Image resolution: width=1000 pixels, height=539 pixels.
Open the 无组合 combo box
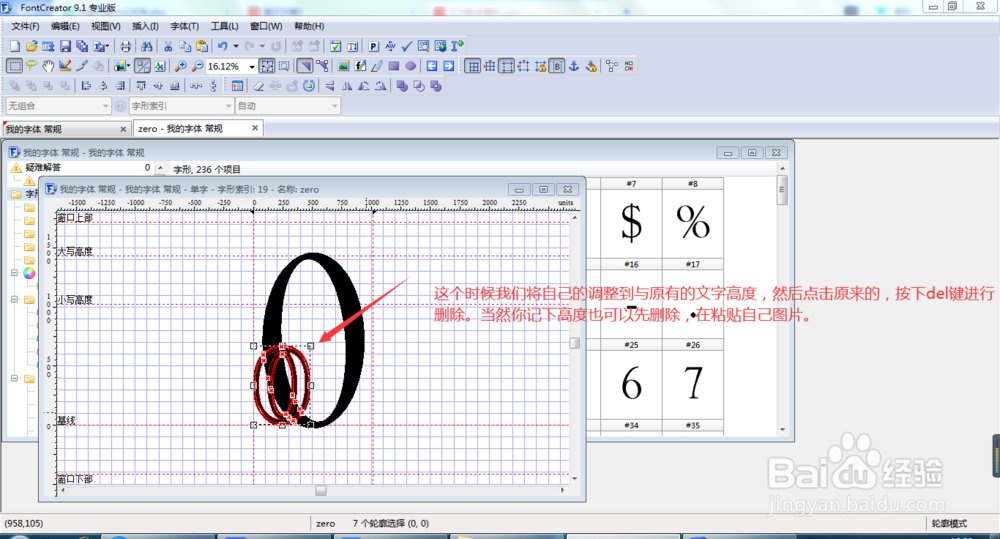pos(57,106)
